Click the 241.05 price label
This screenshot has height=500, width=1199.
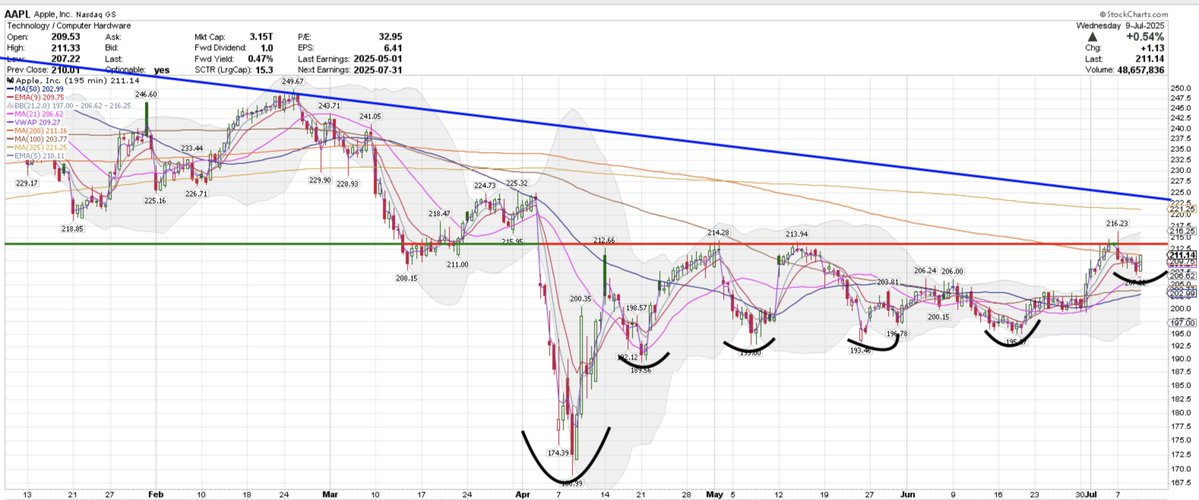coord(371,116)
